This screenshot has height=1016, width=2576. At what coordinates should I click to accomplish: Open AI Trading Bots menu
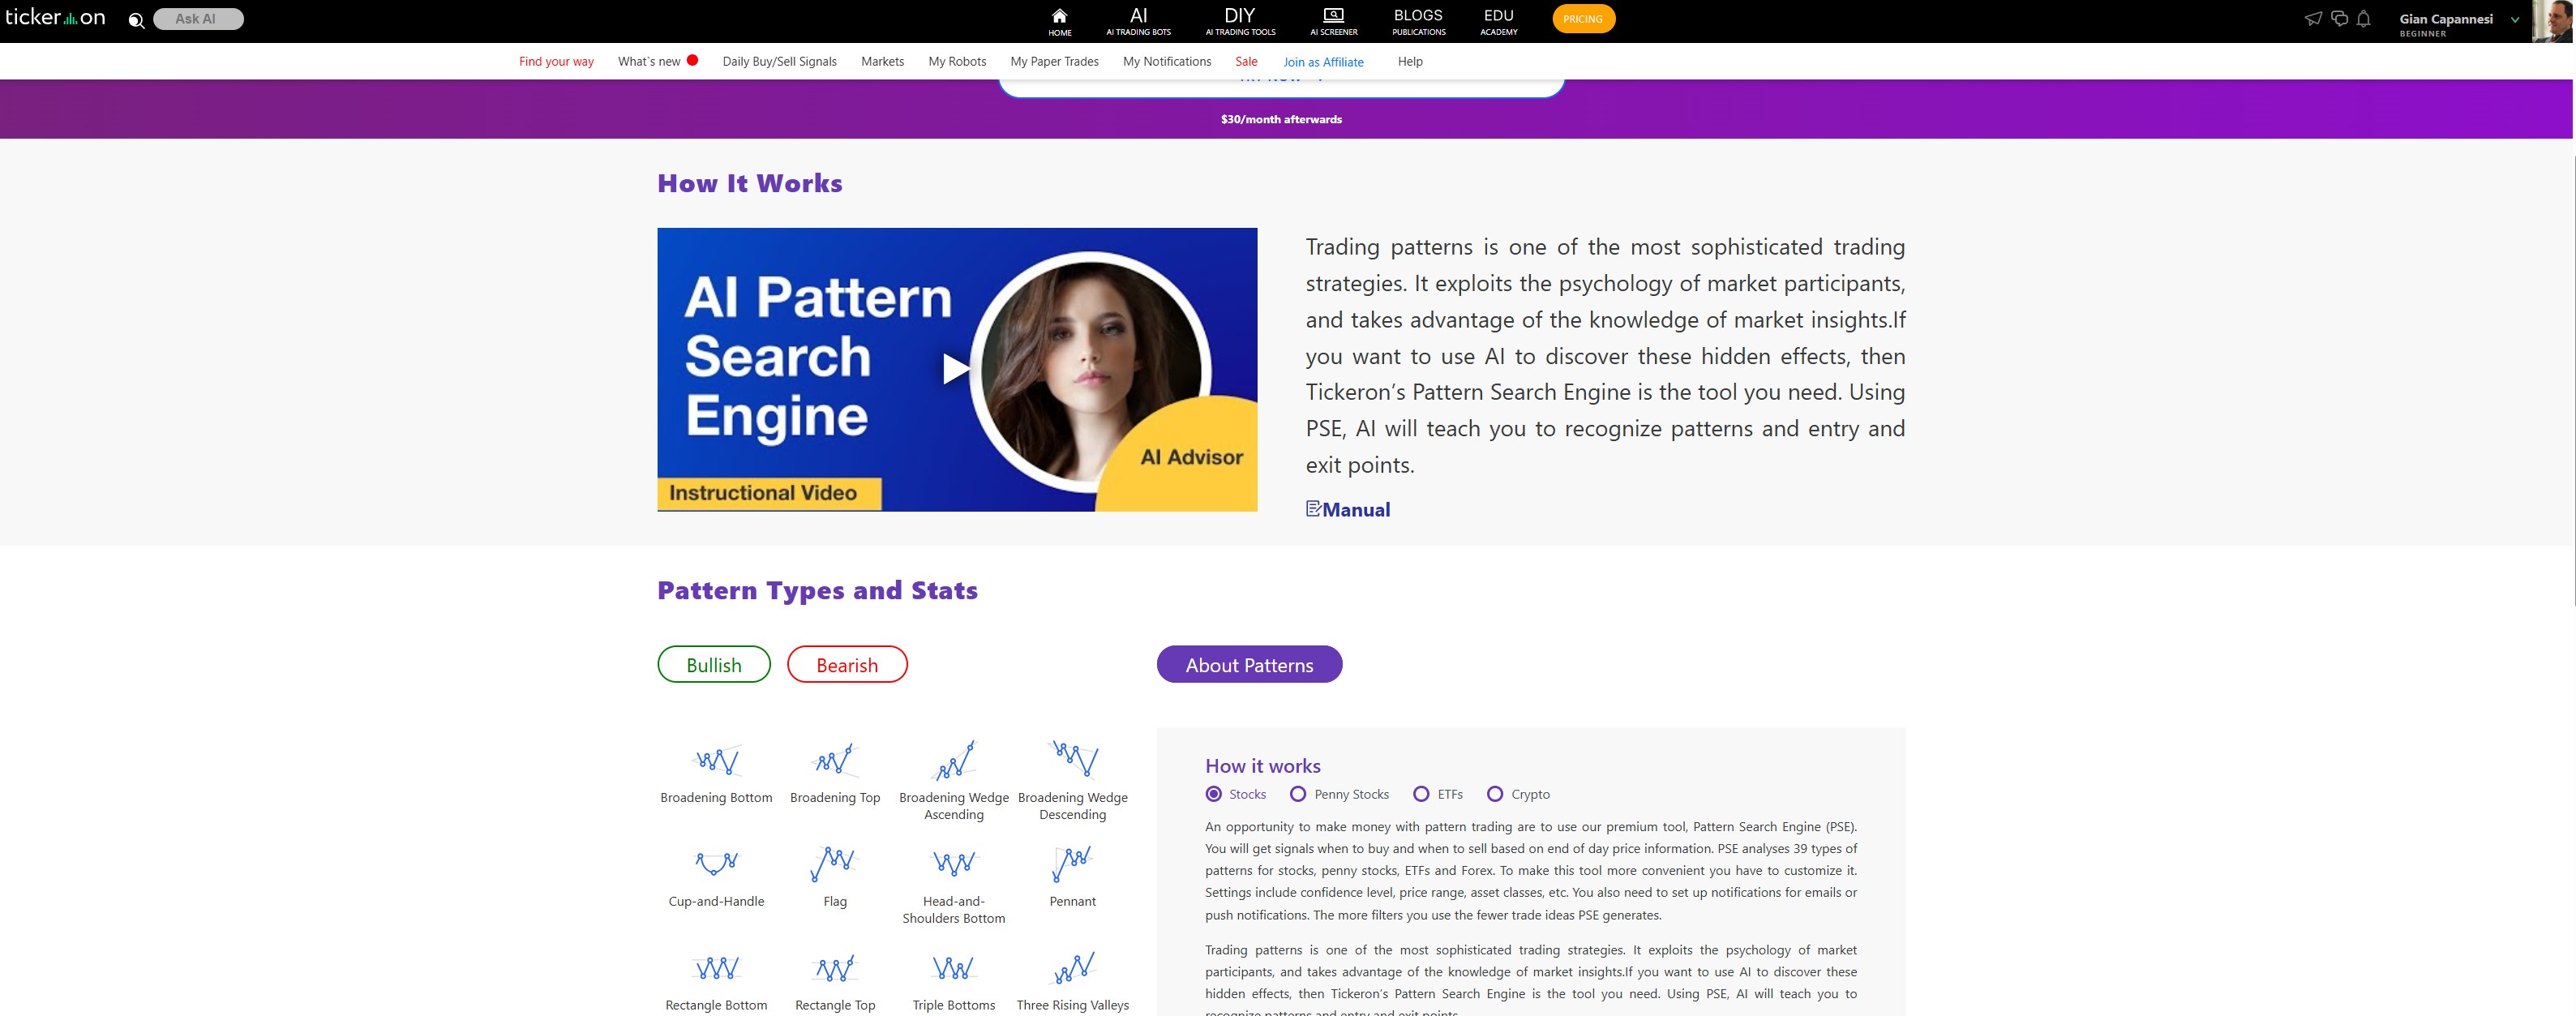coord(1138,21)
